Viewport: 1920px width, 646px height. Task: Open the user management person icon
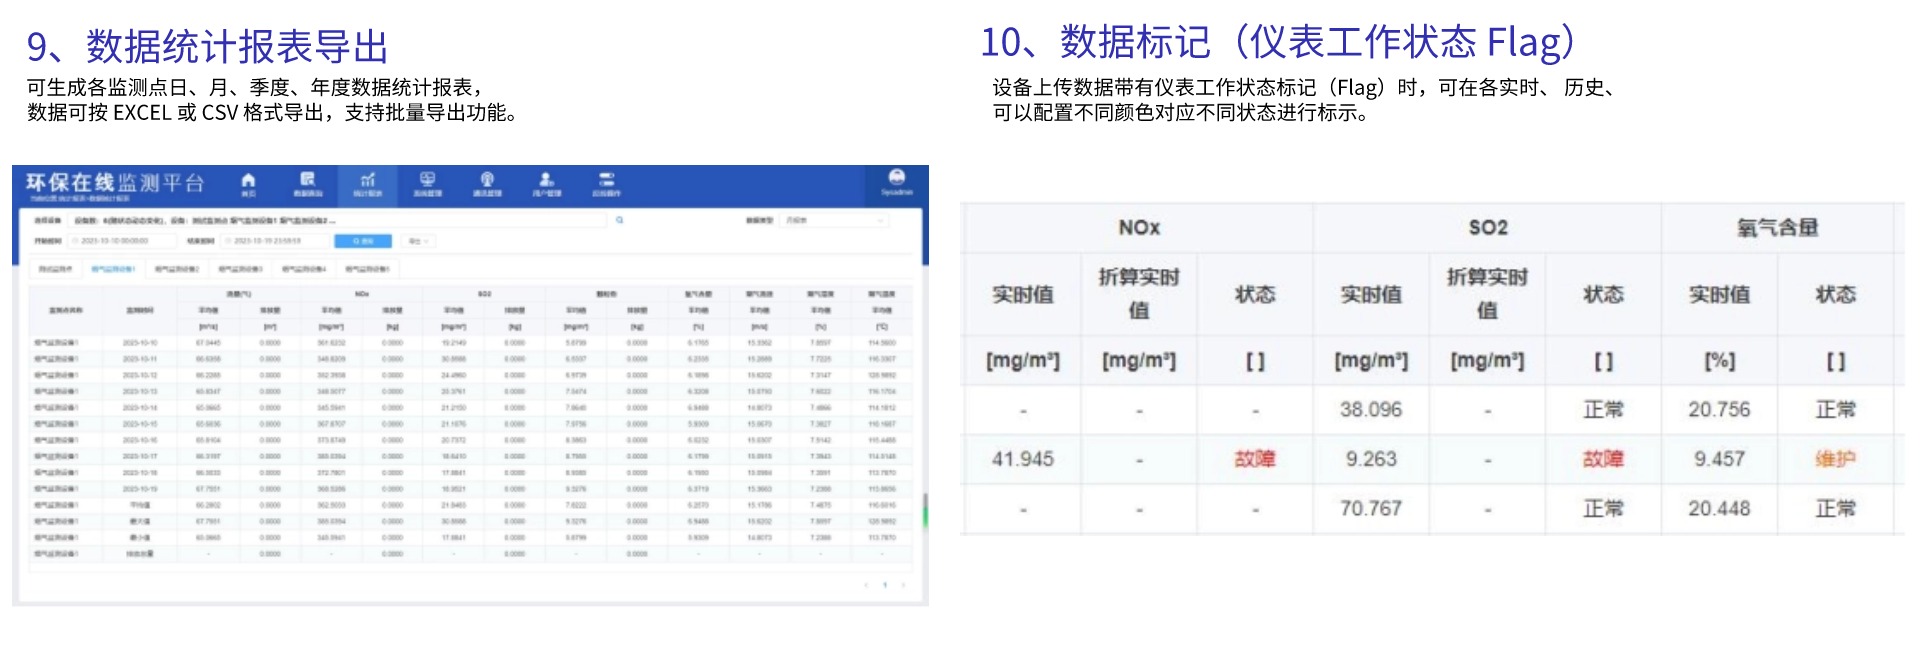(x=547, y=182)
